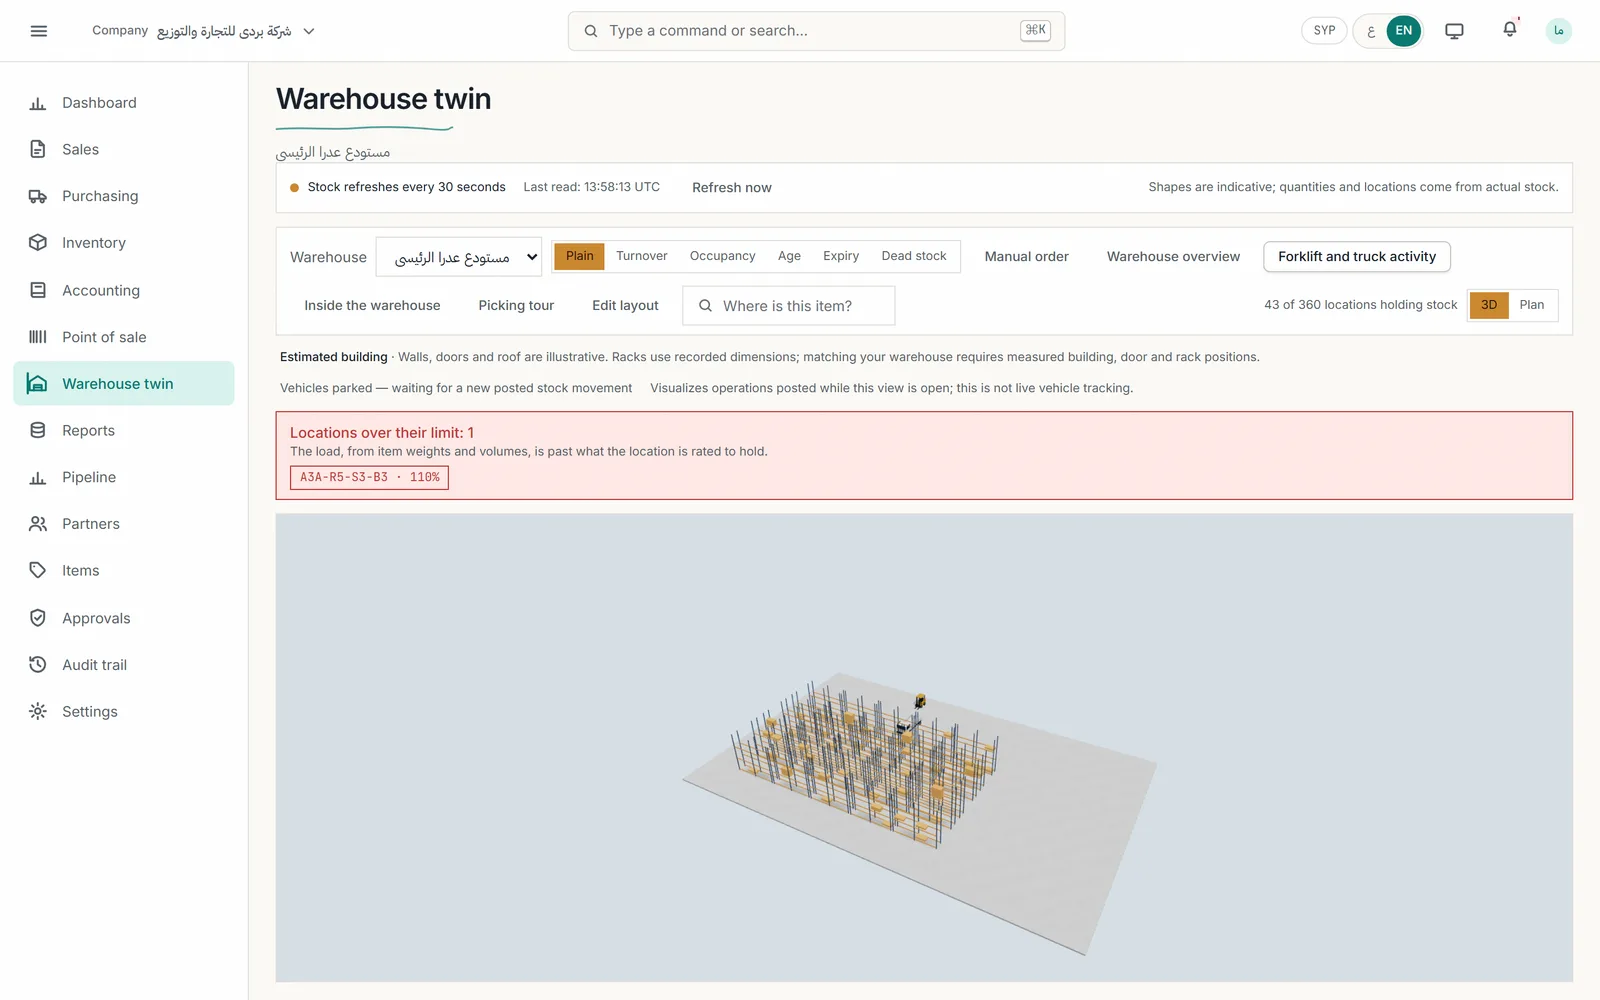Open the SYP currency selector
1600x1000 pixels.
1325,31
